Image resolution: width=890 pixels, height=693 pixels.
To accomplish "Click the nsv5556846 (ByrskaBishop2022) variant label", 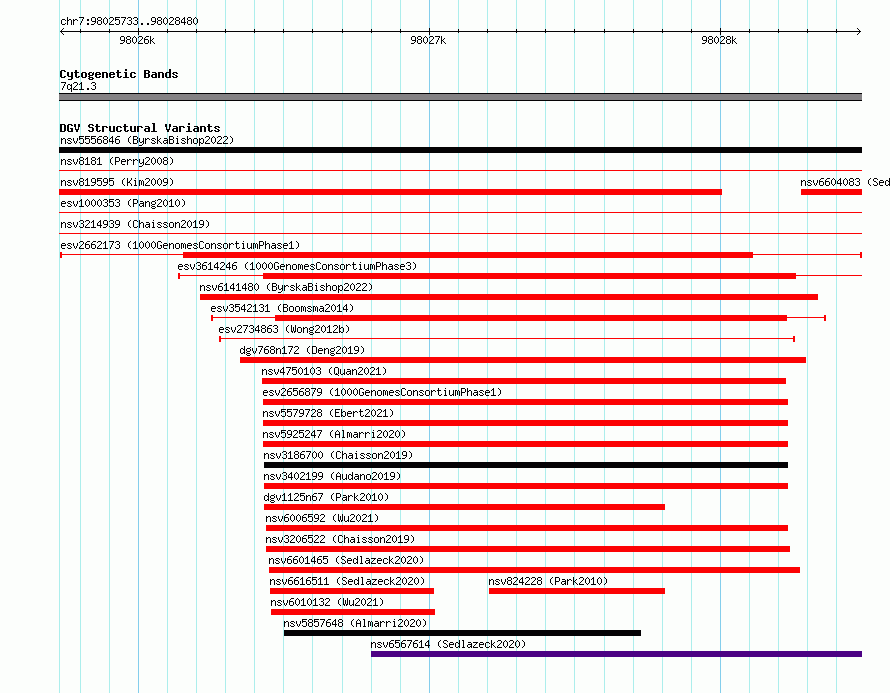I will point(147,140).
